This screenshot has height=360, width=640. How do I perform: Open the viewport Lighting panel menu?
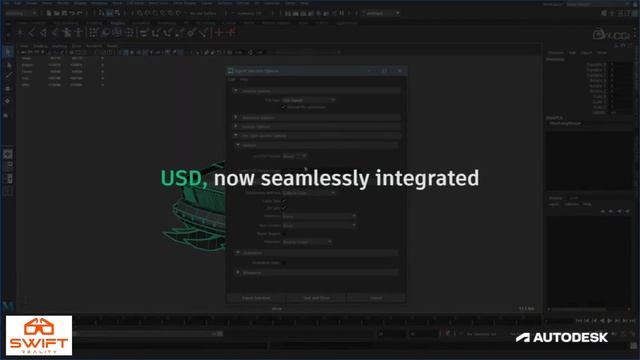pyautogui.click(x=59, y=46)
